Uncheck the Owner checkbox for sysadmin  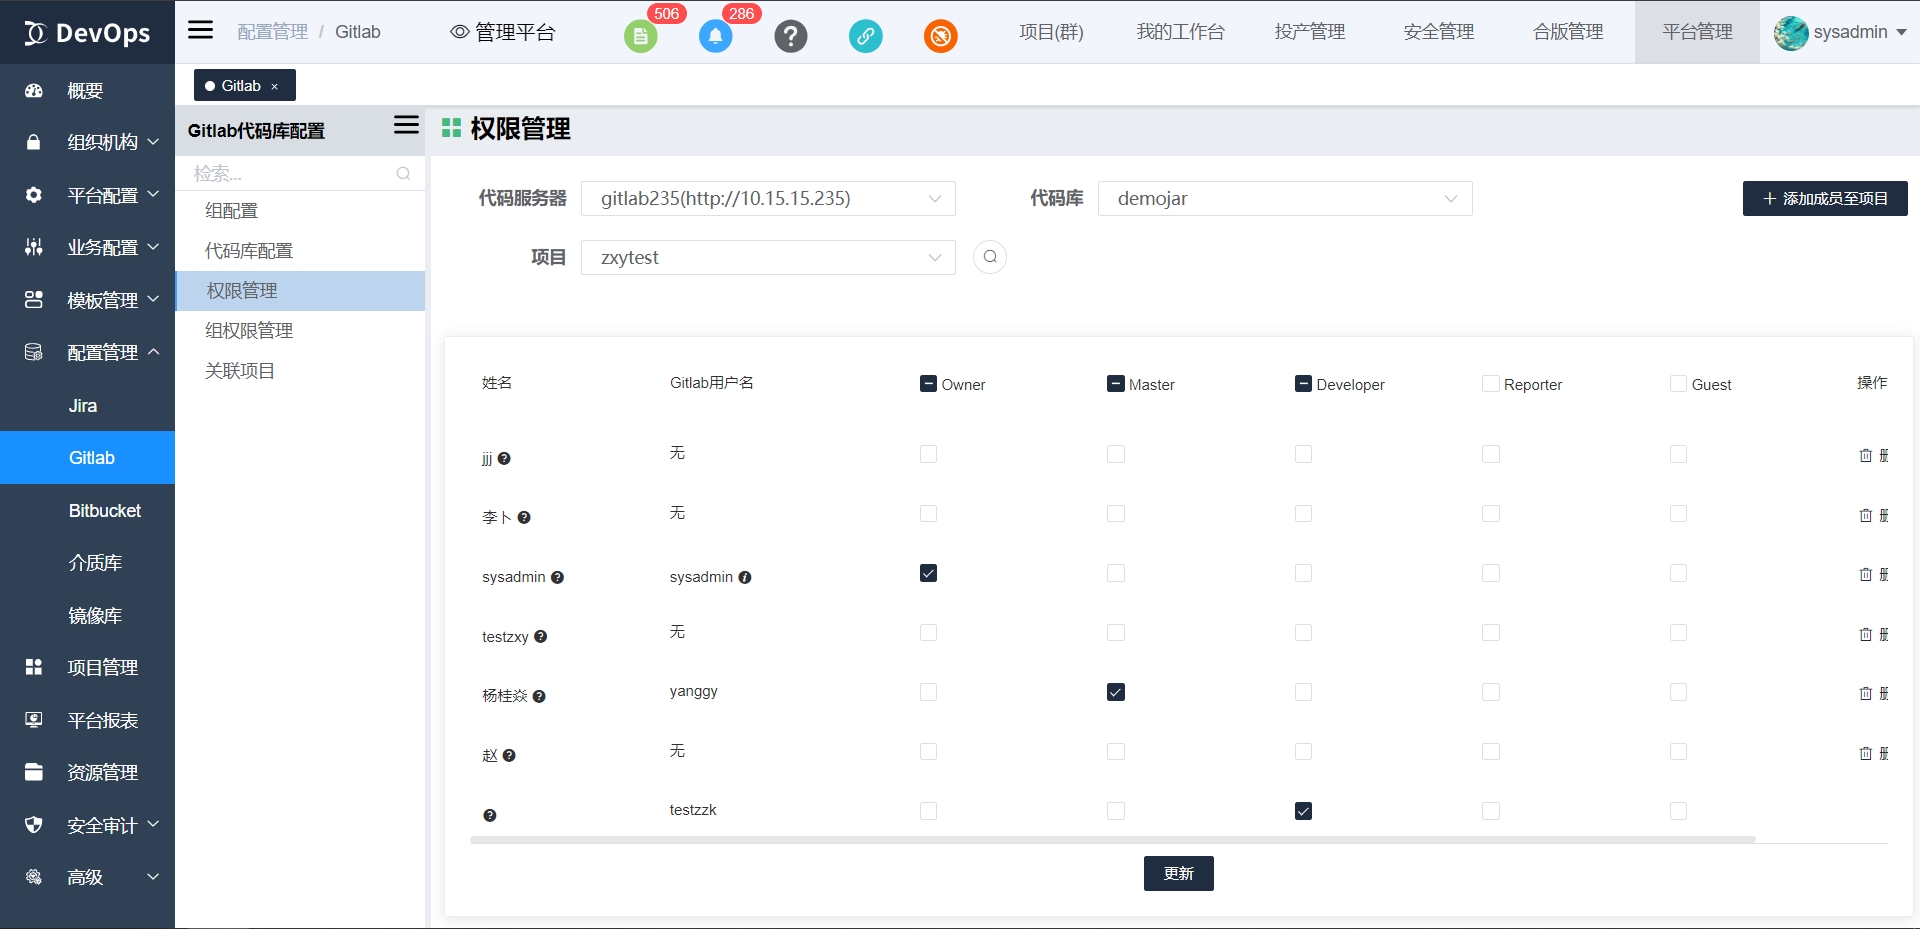(x=928, y=573)
